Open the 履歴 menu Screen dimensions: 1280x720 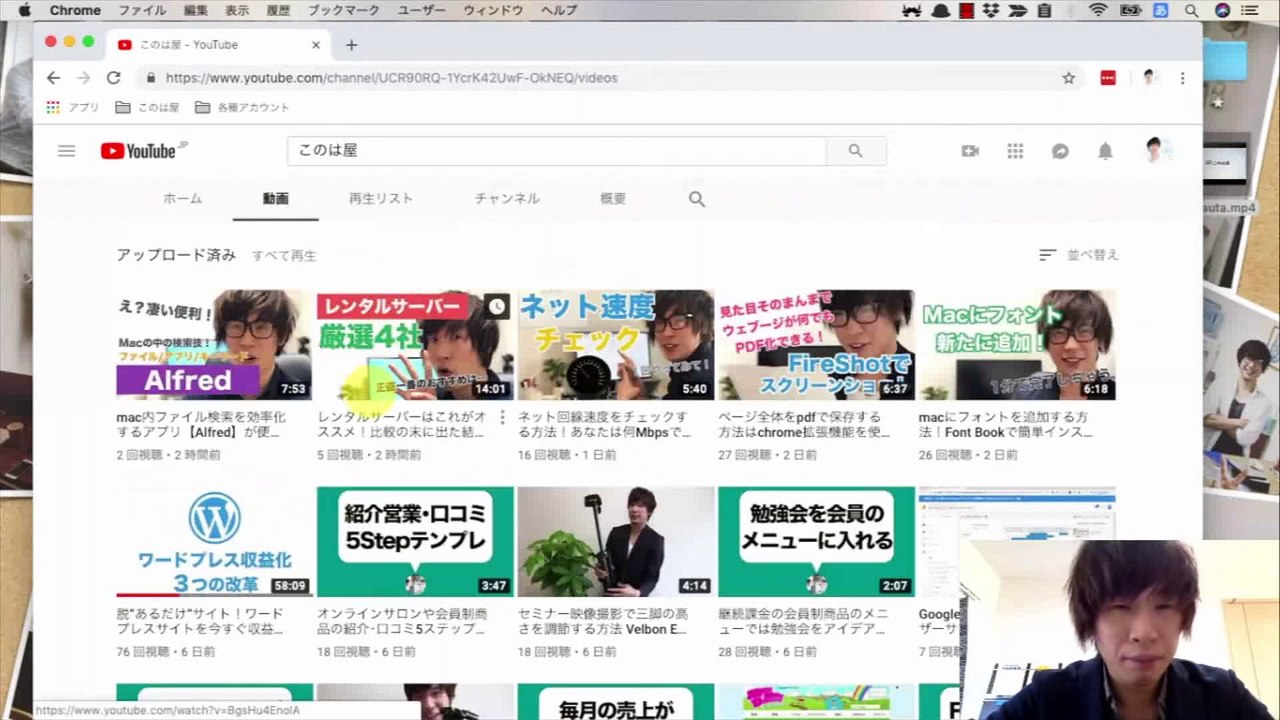[278, 10]
